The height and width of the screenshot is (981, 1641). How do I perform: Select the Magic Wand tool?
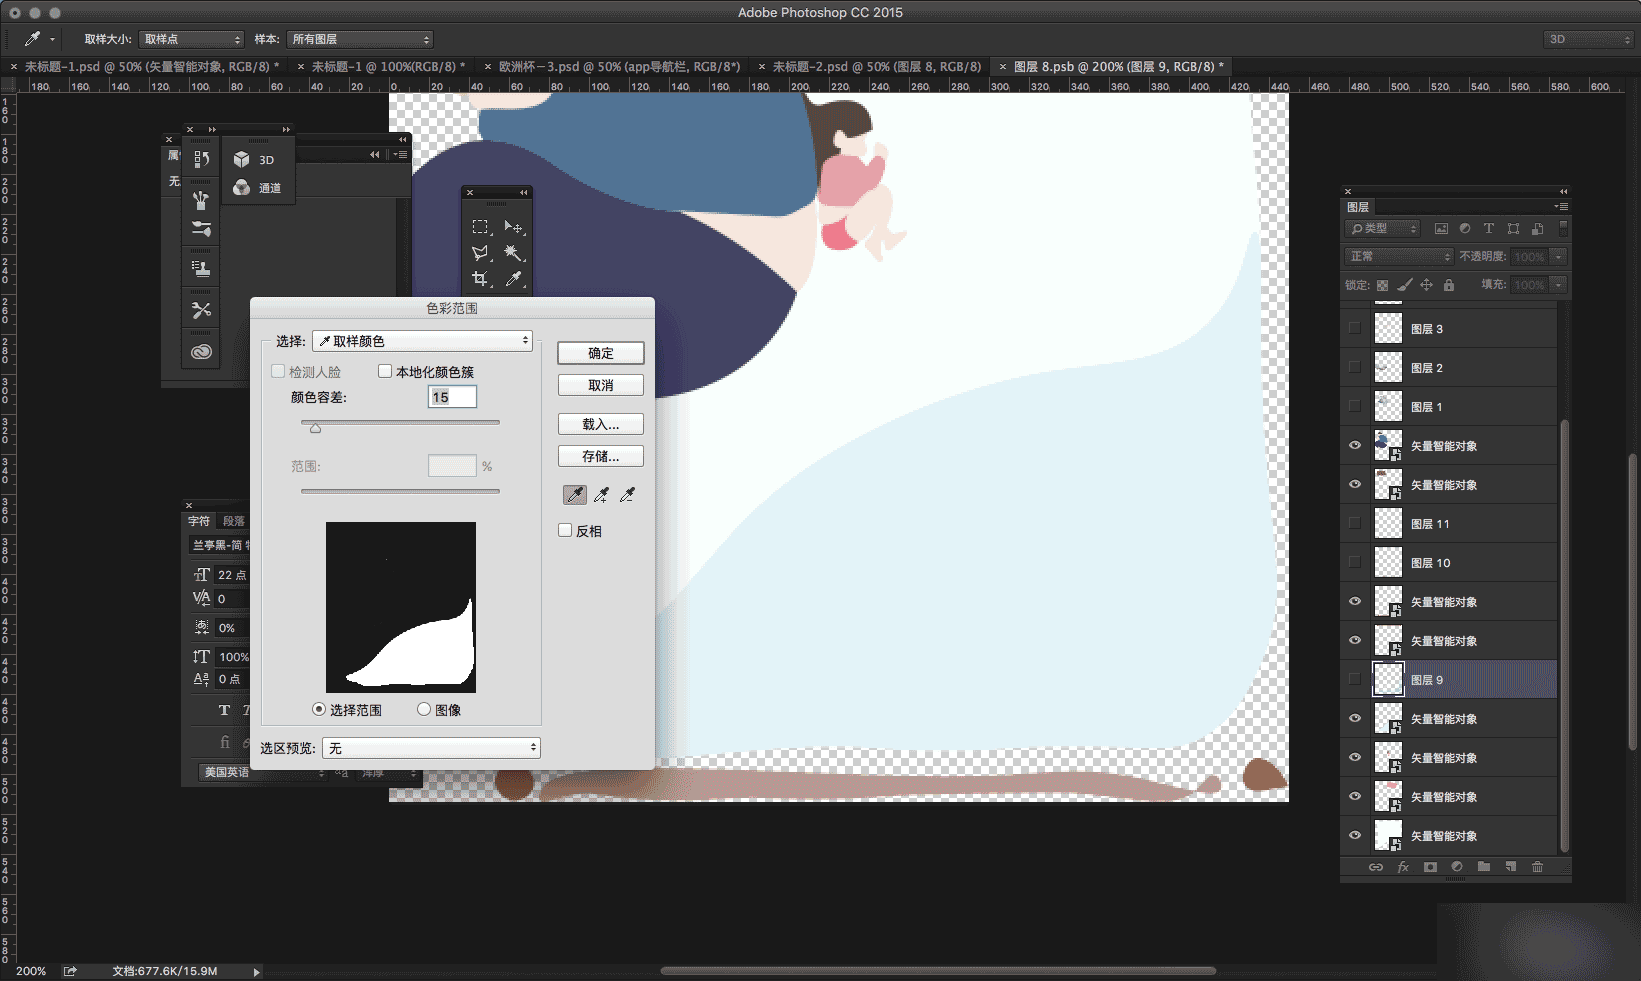coord(513,253)
